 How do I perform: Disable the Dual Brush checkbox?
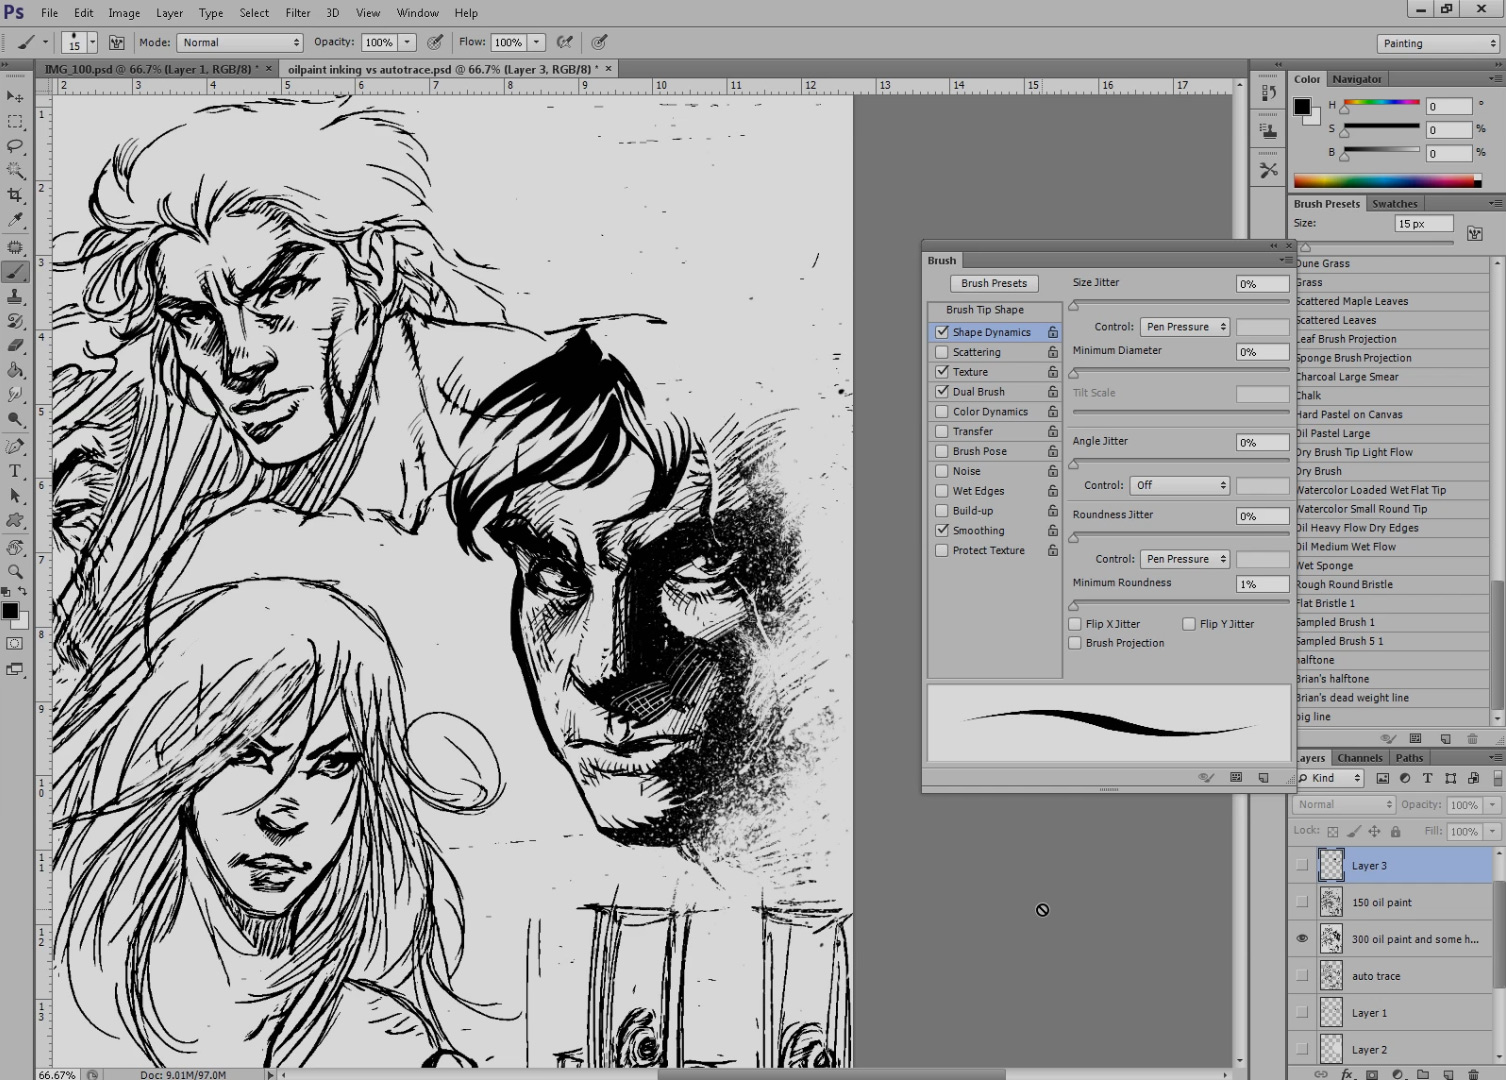[941, 392]
